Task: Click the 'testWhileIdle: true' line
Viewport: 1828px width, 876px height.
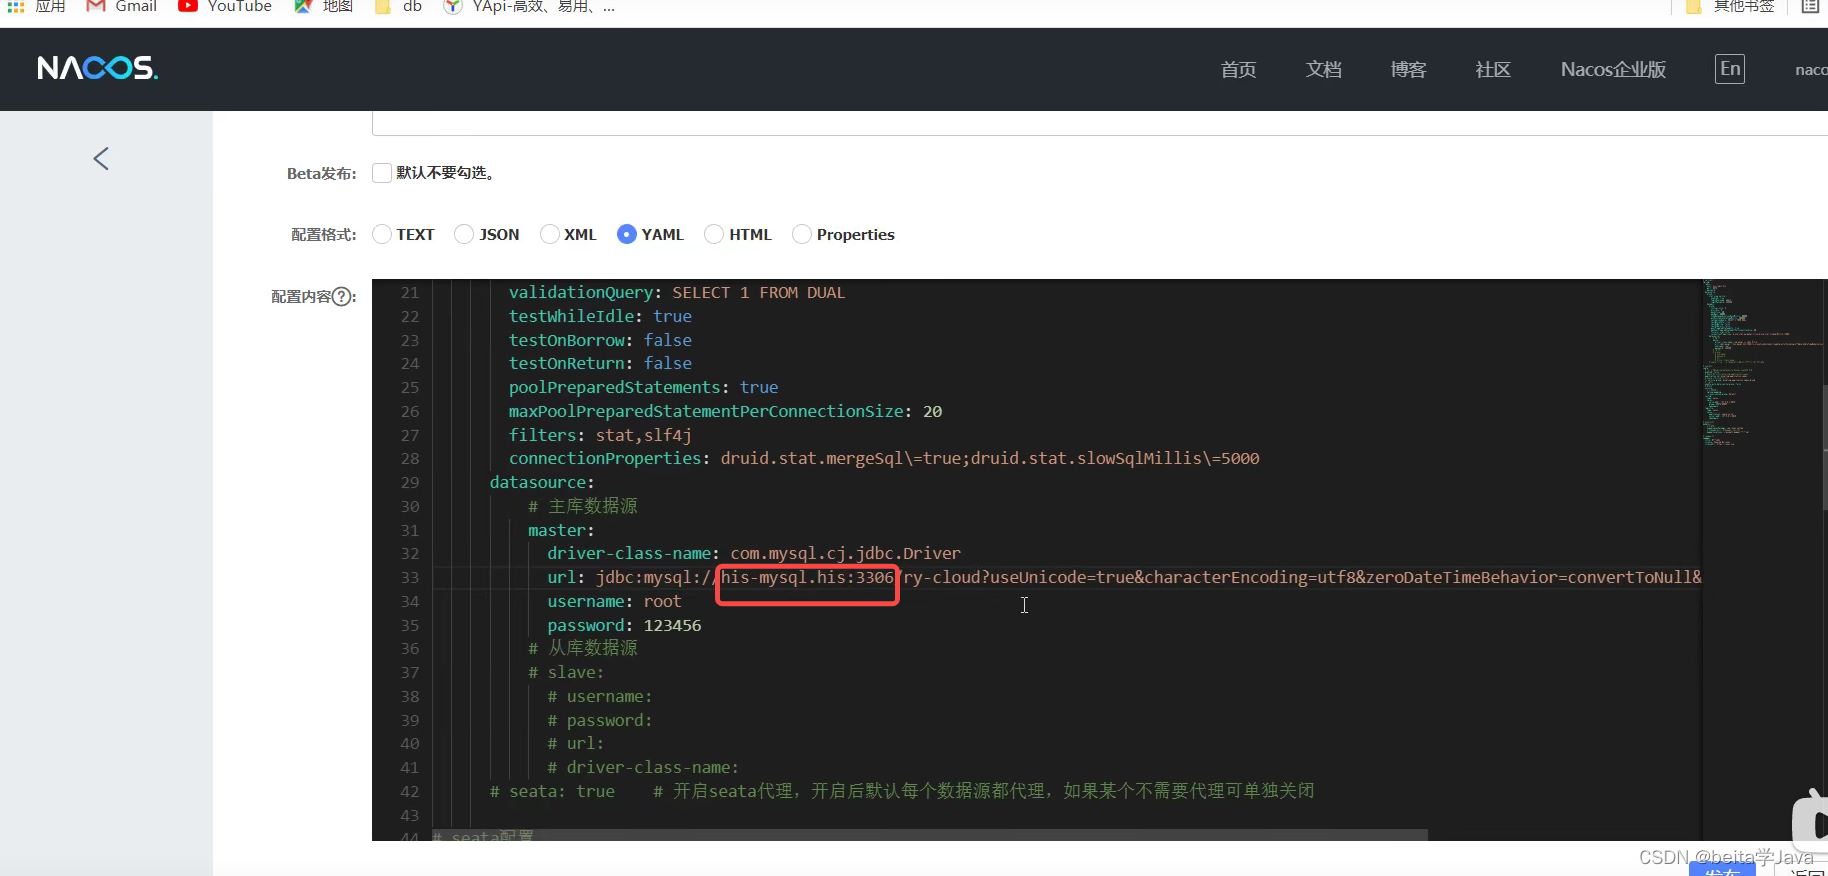Action: pyautogui.click(x=600, y=316)
